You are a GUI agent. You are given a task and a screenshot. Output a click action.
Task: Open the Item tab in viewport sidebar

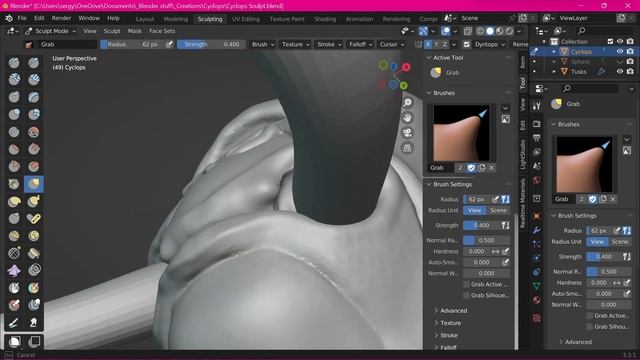click(x=522, y=62)
